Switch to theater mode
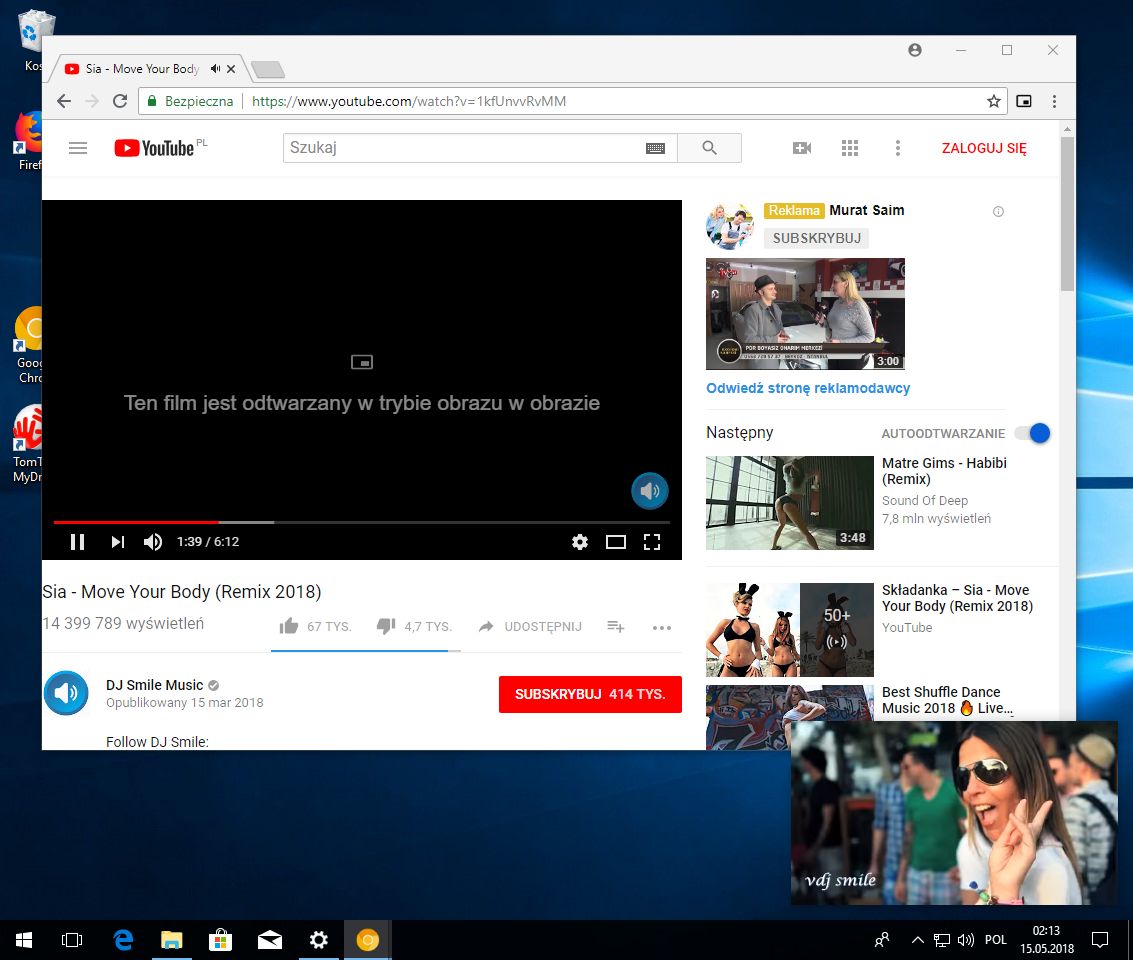This screenshot has height=960, width=1133. (x=616, y=542)
